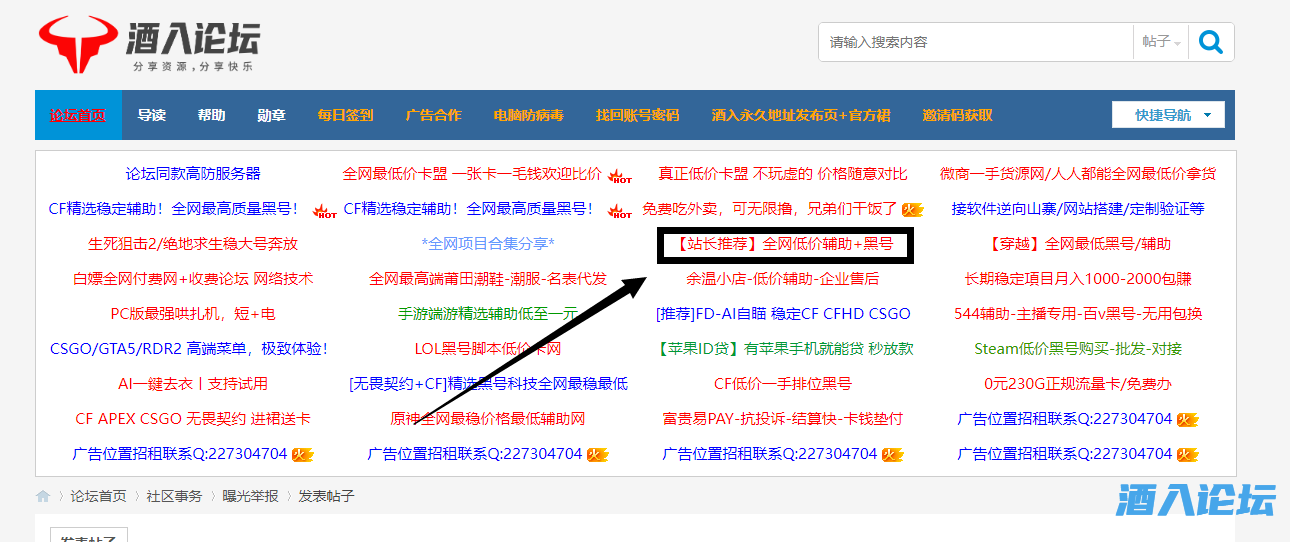Image resolution: width=1290 pixels, height=542 pixels.
Task: Open AI一键去衣丨支持试用 link
Action: point(193,383)
